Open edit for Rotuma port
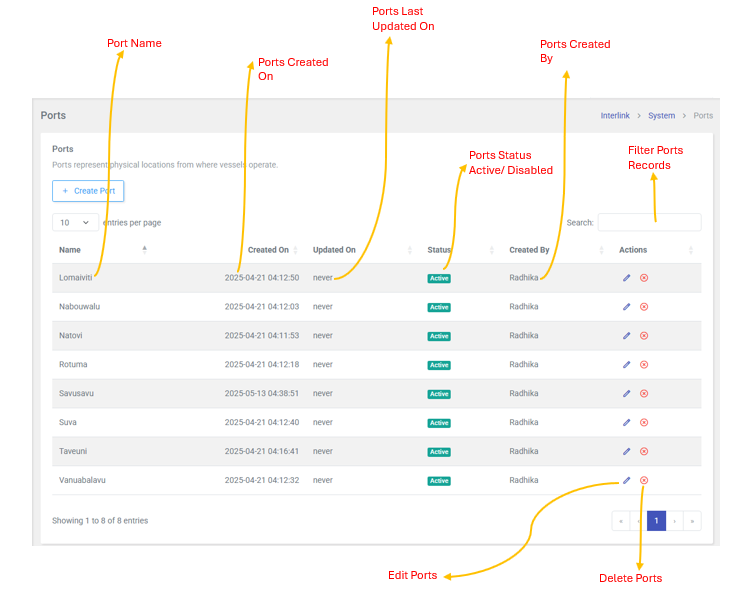 pyautogui.click(x=627, y=365)
